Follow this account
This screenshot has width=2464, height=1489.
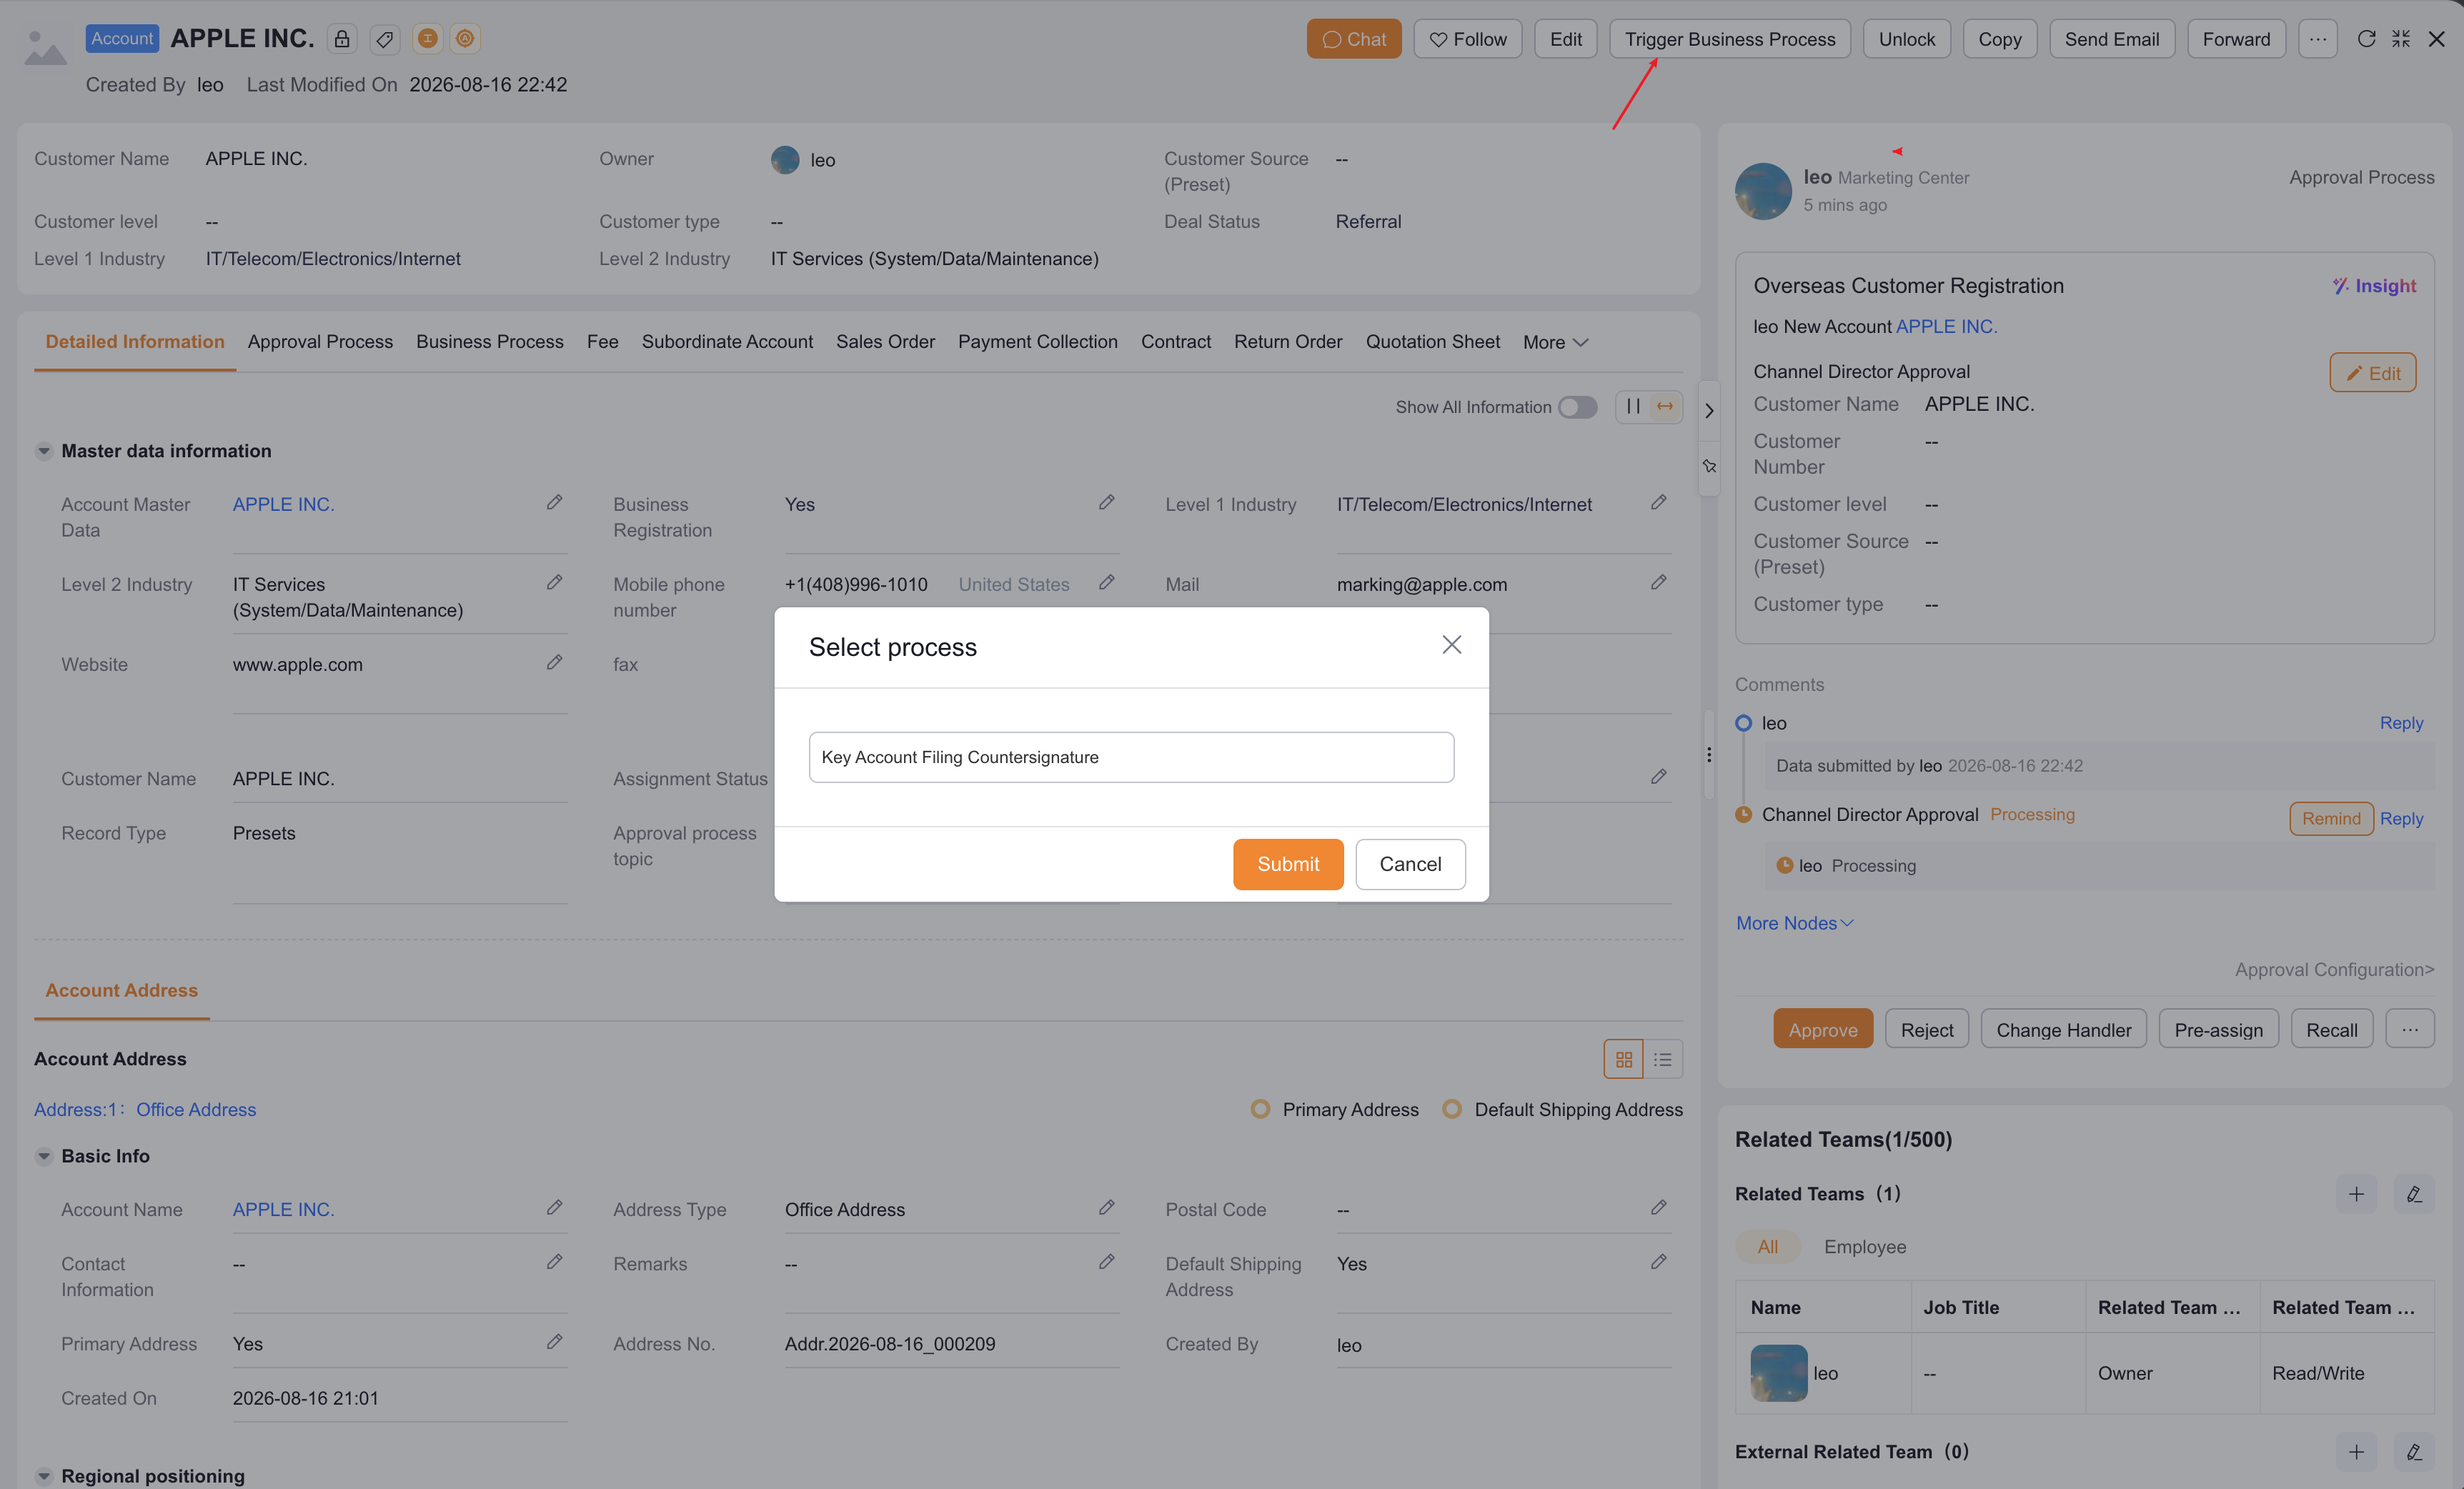(x=1467, y=39)
